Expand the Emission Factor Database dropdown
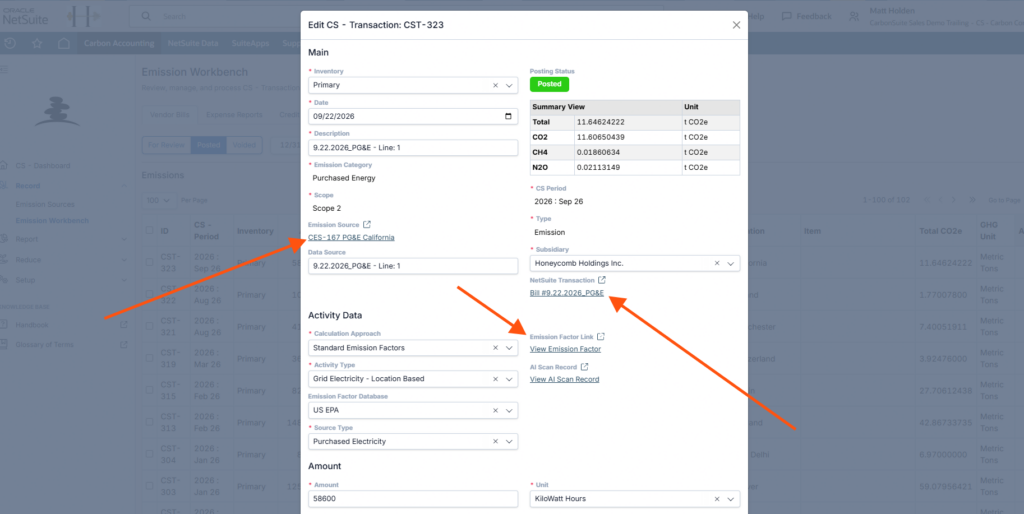 click(x=509, y=410)
